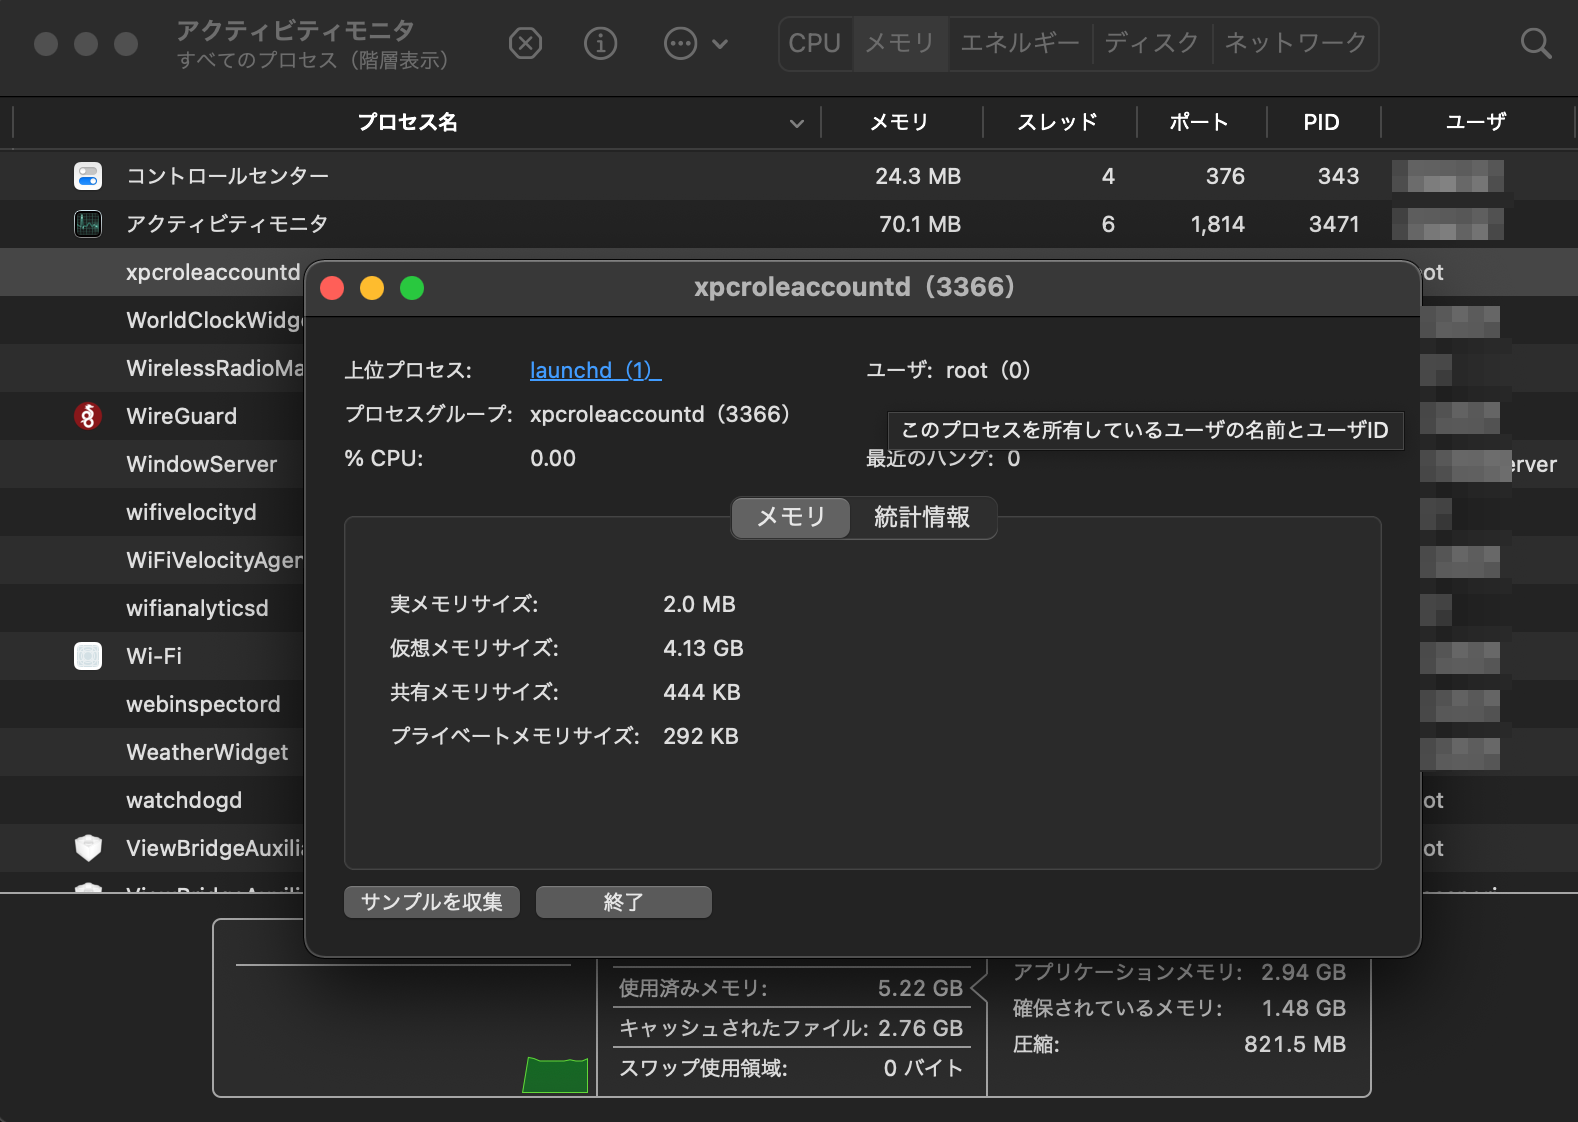Click the サンプルを収集 button
Image resolution: width=1578 pixels, height=1122 pixels.
[432, 902]
